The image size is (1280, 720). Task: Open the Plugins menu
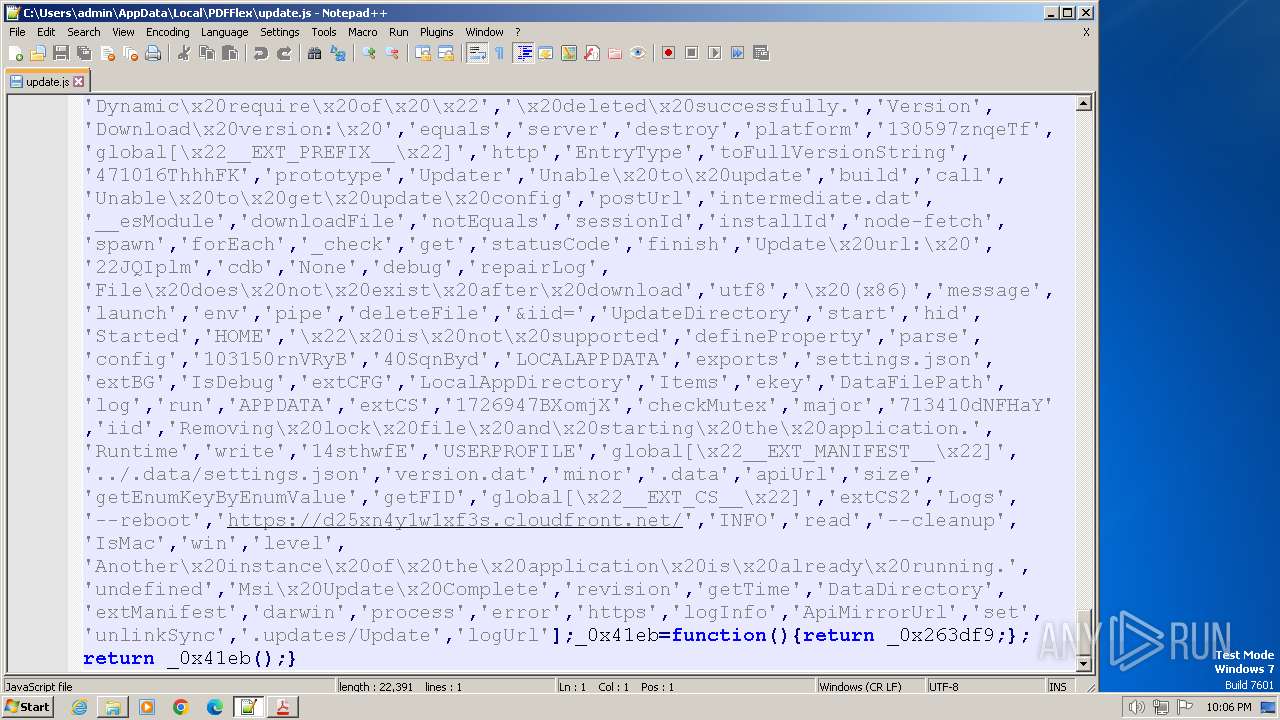pyautogui.click(x=437, y=32)
